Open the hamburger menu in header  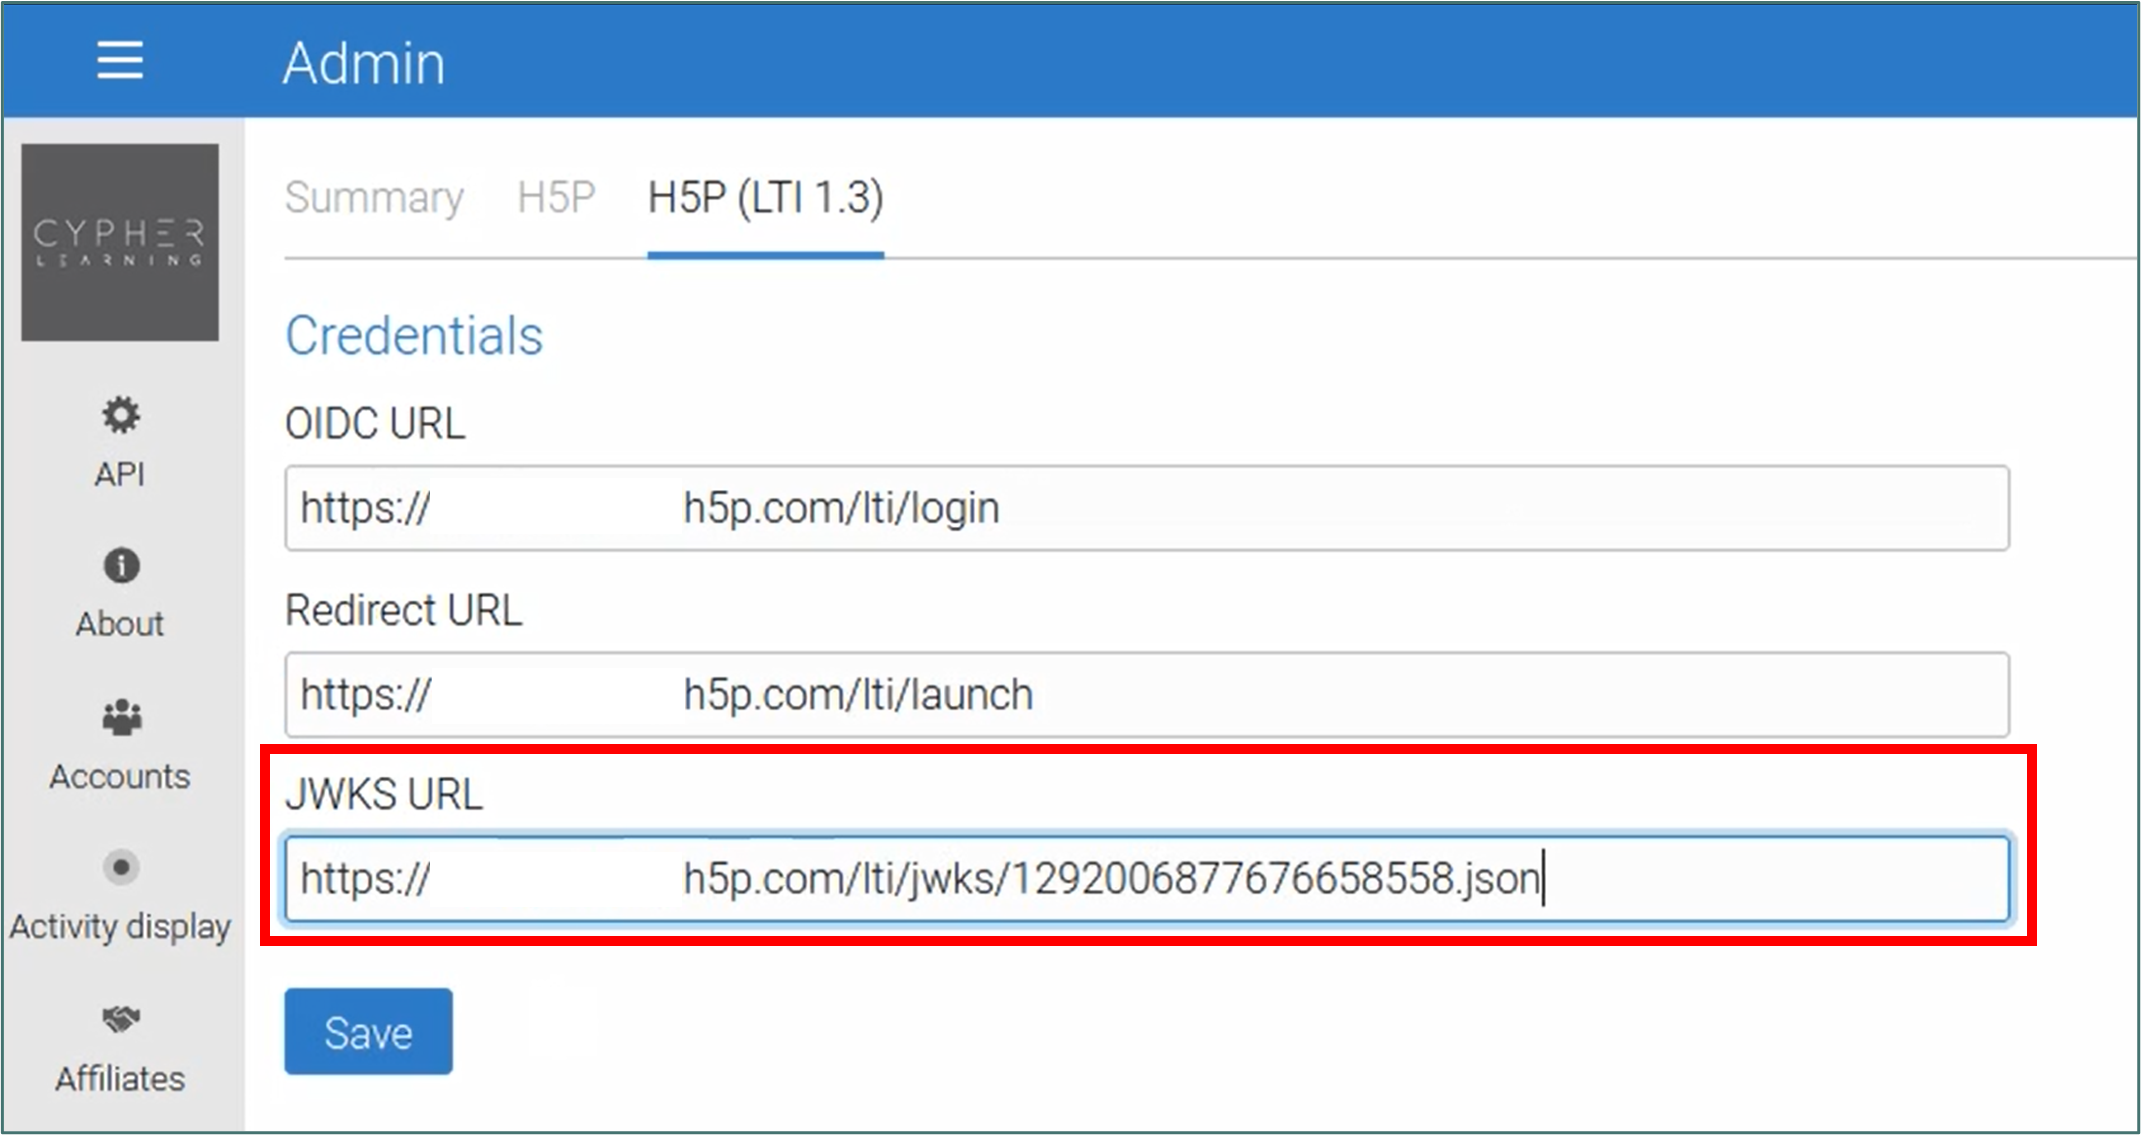click(120, 61)
